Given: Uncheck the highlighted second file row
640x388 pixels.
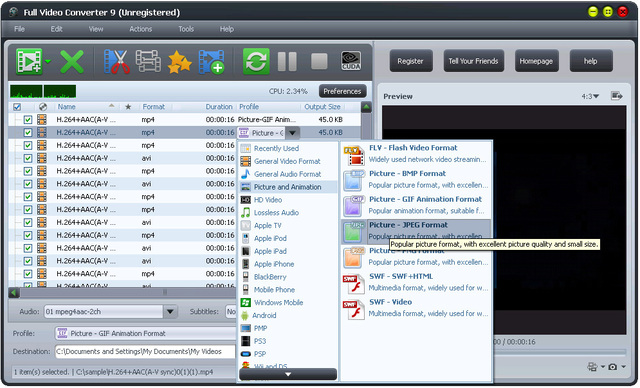Looking at the screenshot, I should point(28,133).
